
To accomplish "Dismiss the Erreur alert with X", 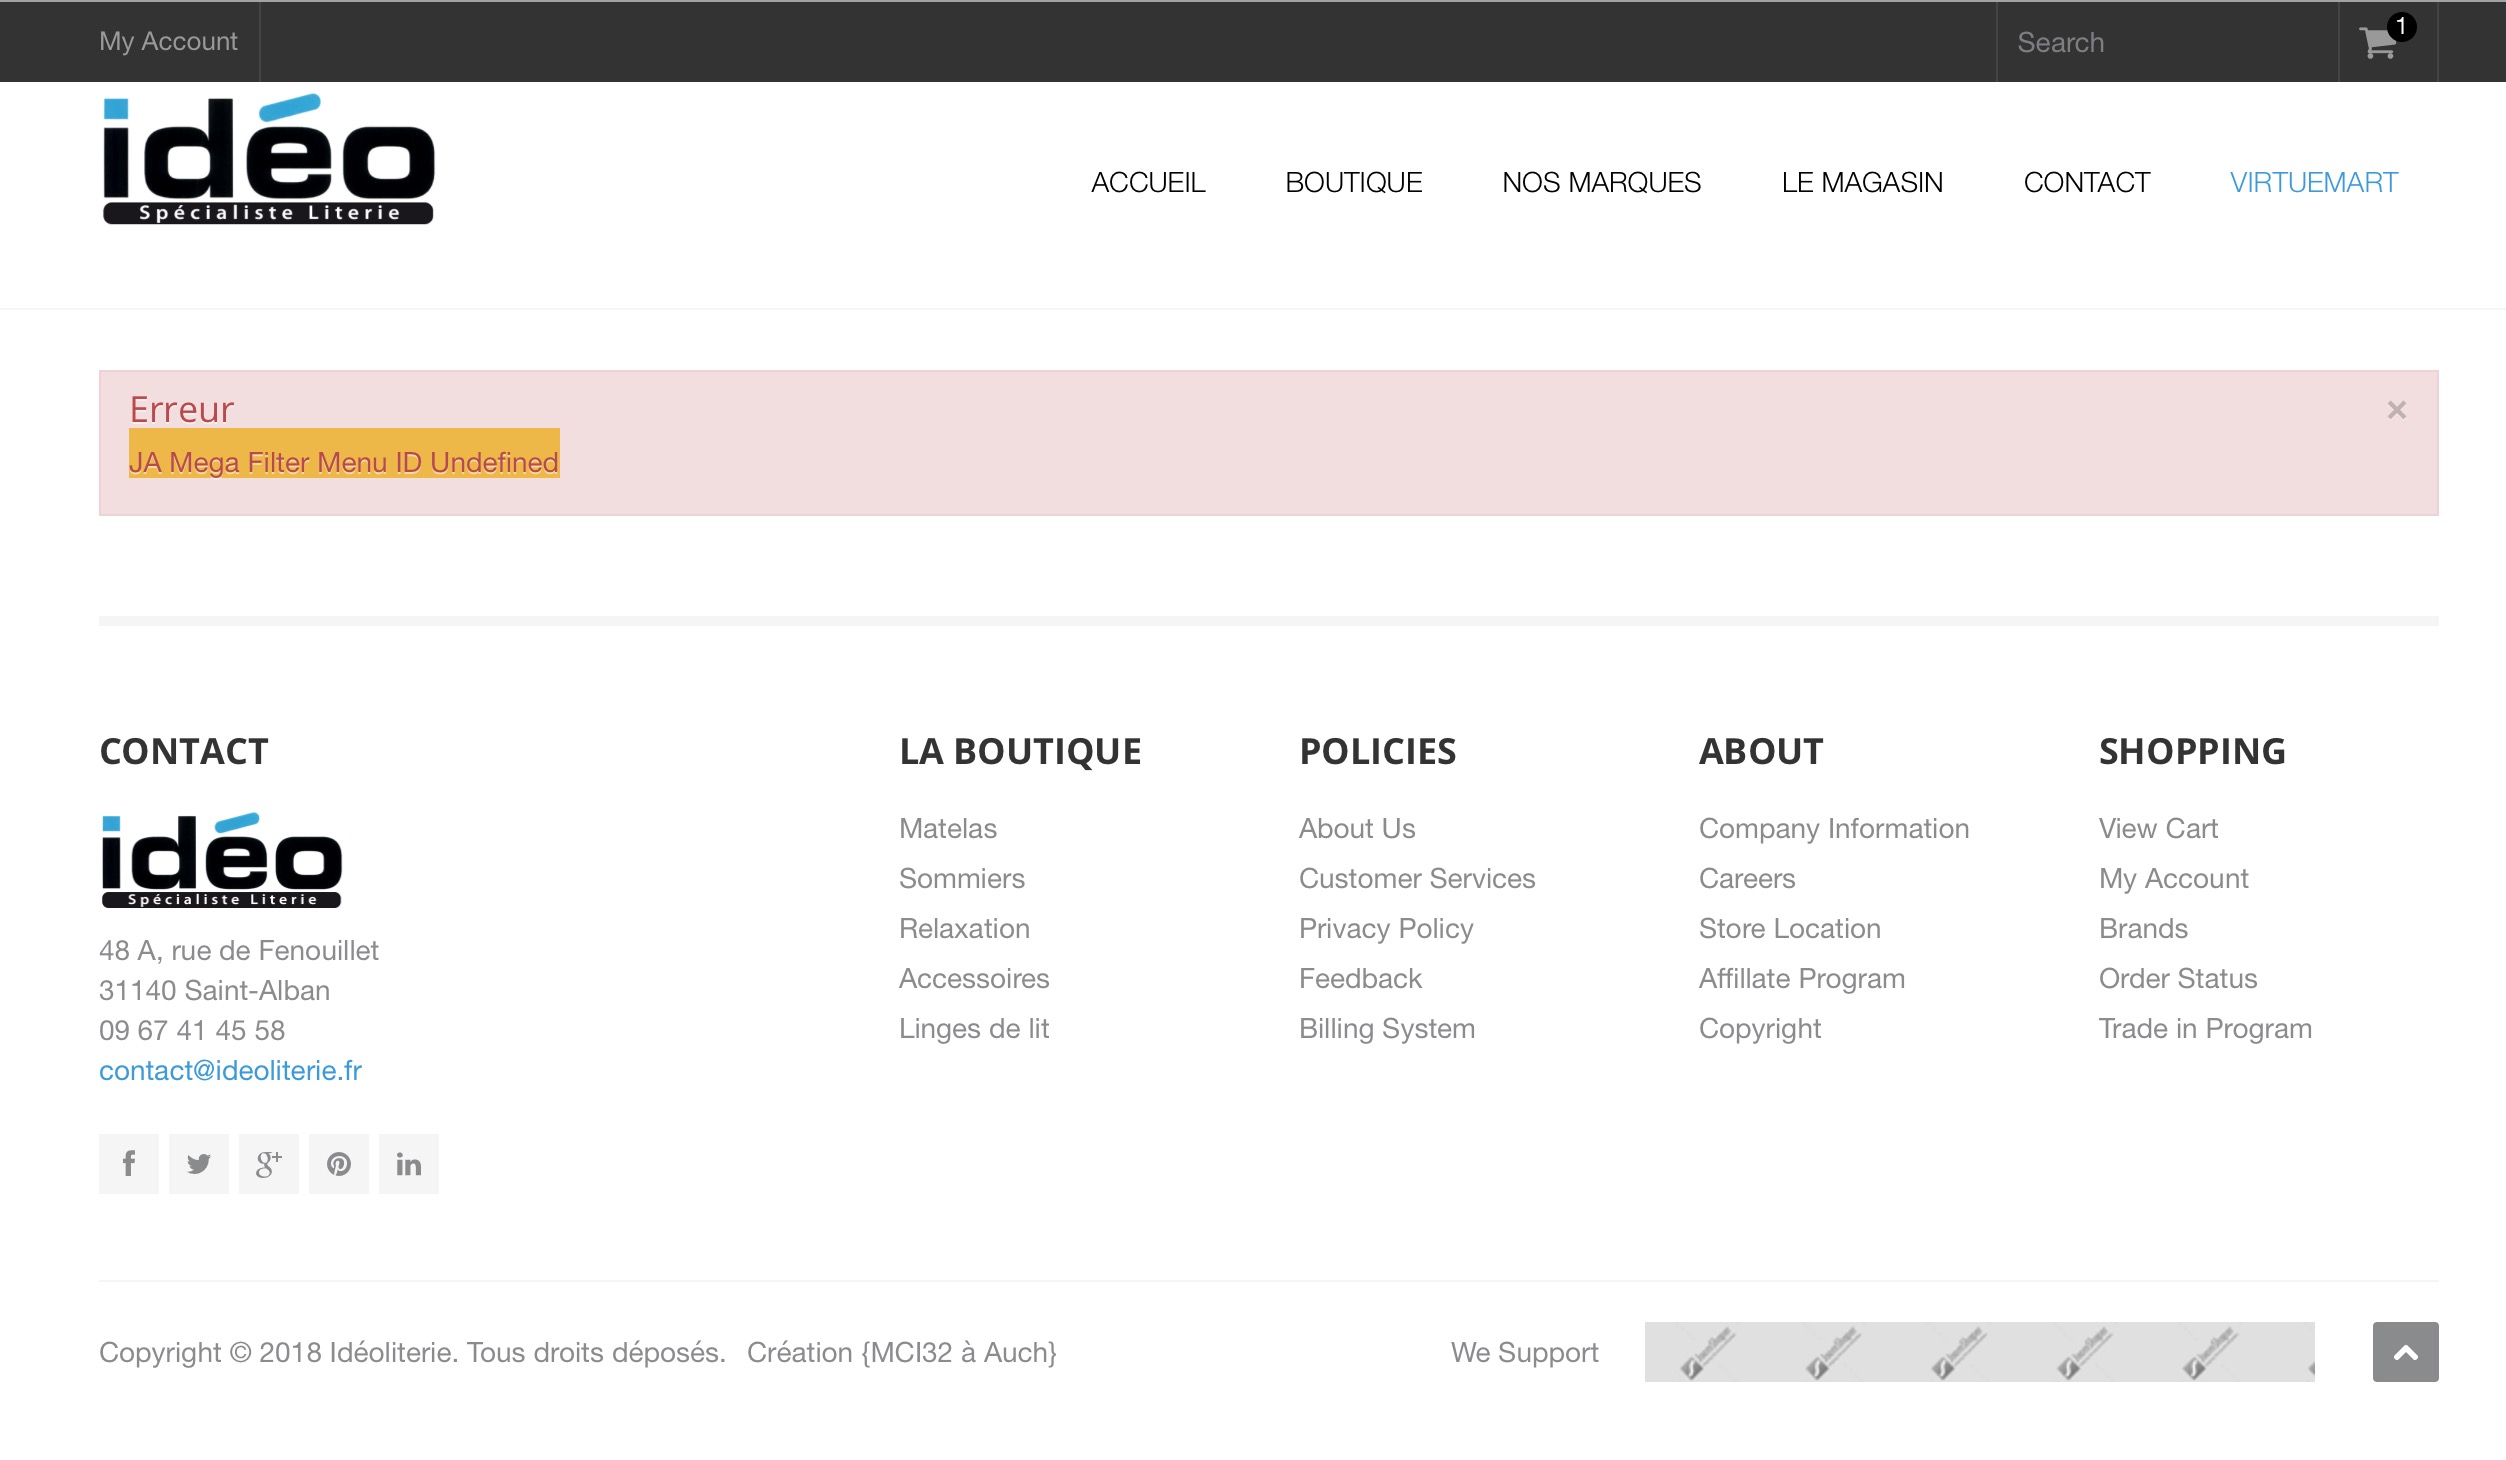I will pos(2396,410).
